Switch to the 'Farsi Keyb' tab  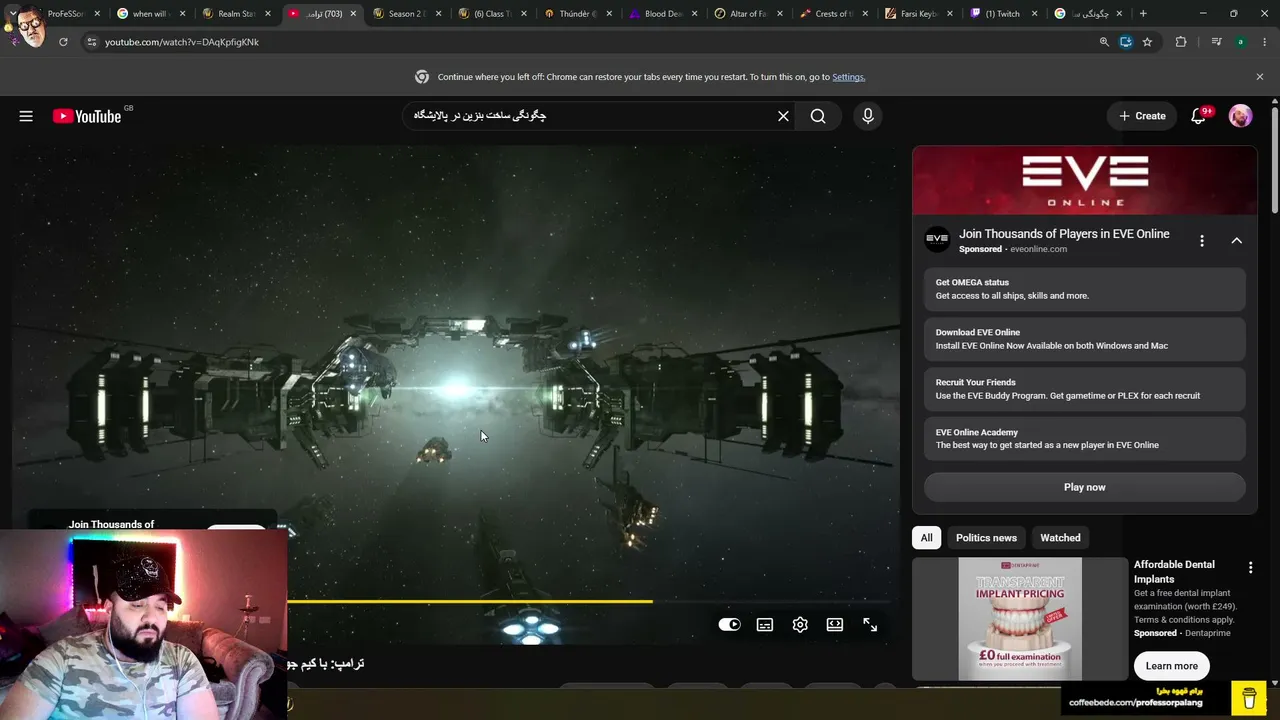pyautogui.click(x=919, y=14)
